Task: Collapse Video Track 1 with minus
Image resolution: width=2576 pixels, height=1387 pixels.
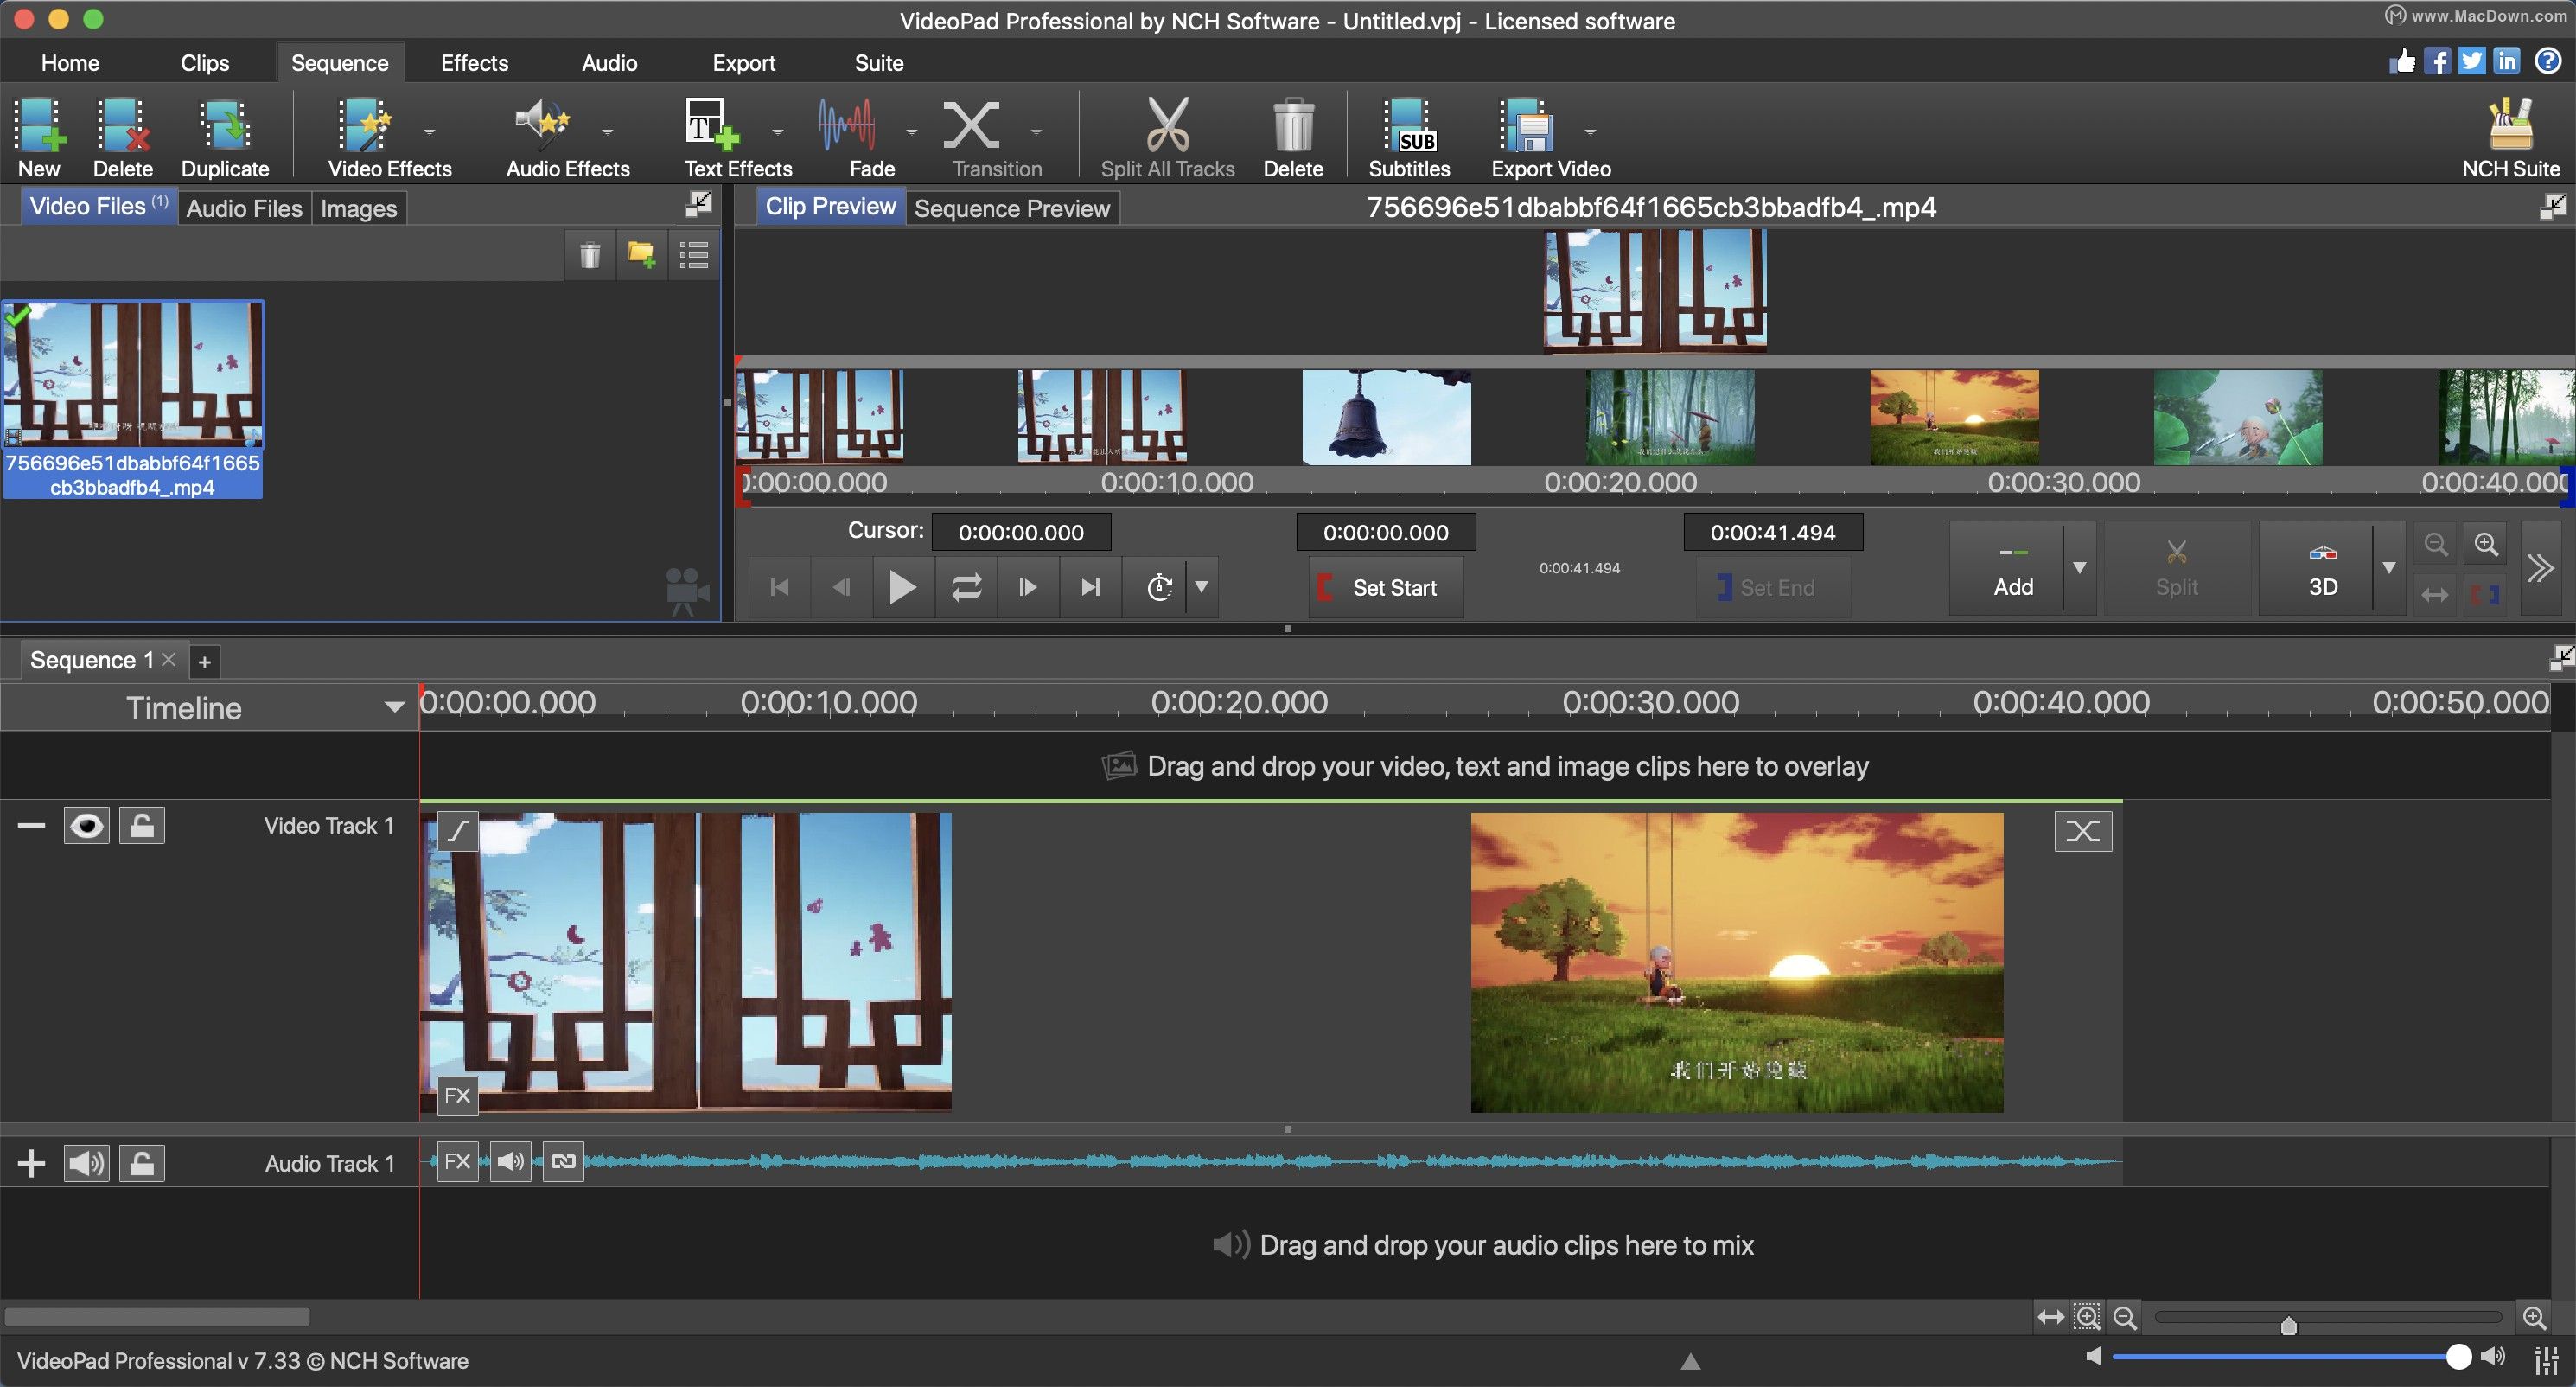Action: 32,825
